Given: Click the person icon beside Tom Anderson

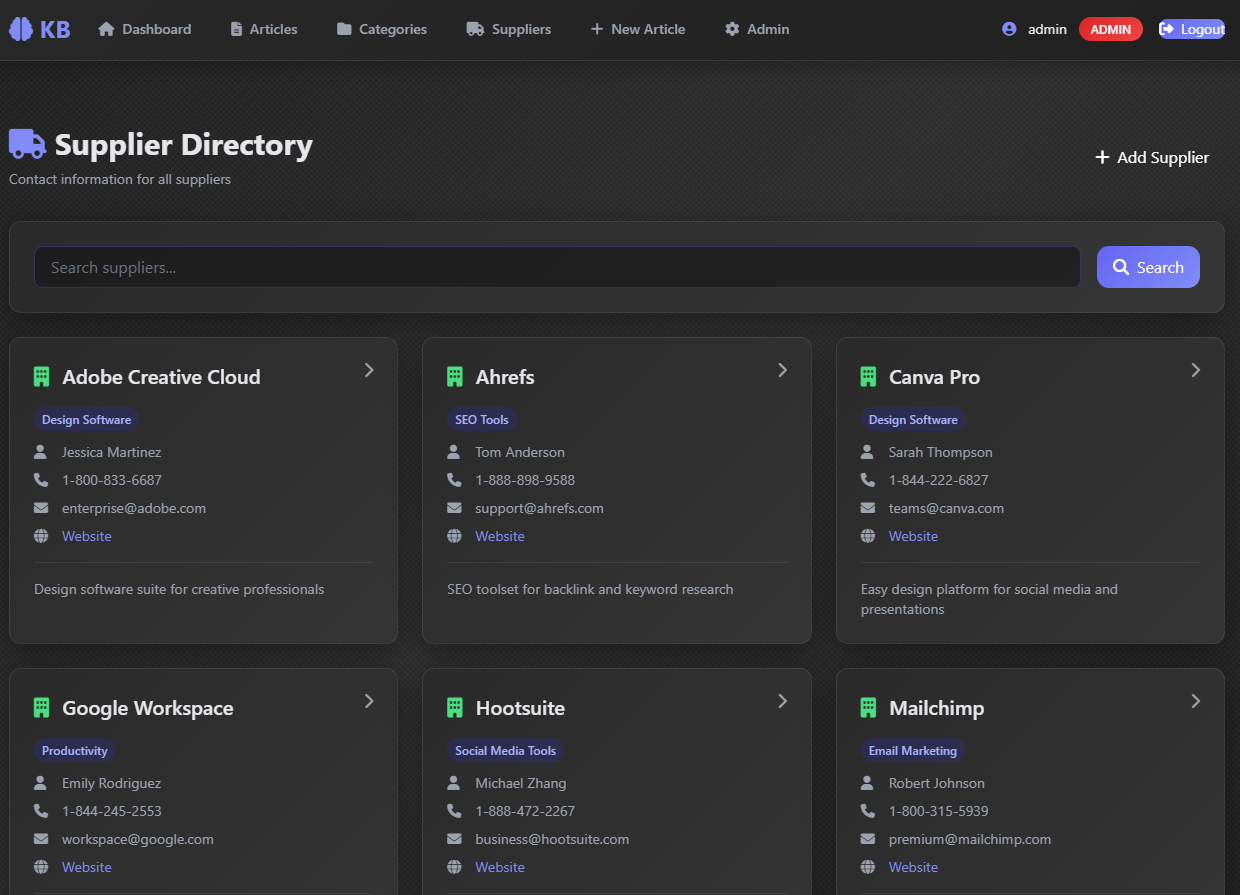Looking at the screenshot, I should (454, 452).
